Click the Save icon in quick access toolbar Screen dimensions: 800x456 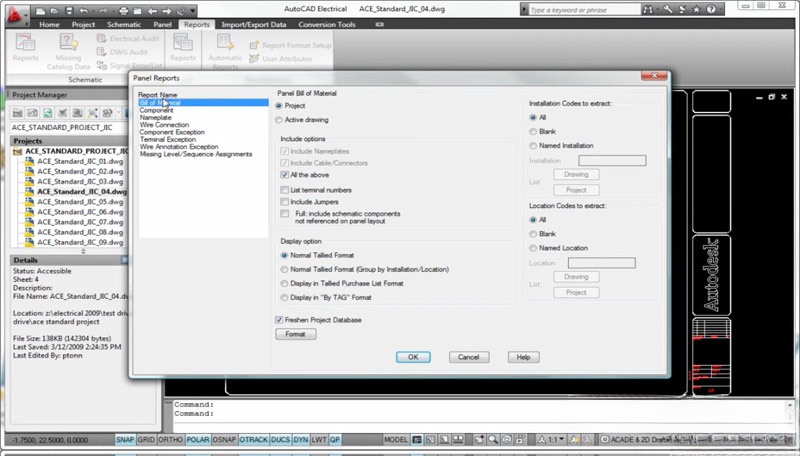[x=69, y=10]
